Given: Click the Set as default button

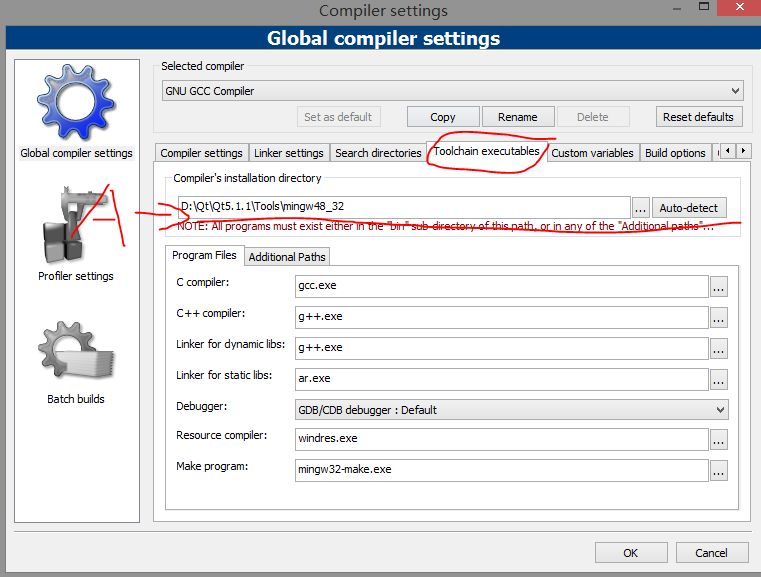Looking at the screenshot, I should click(x=338, y=117).
